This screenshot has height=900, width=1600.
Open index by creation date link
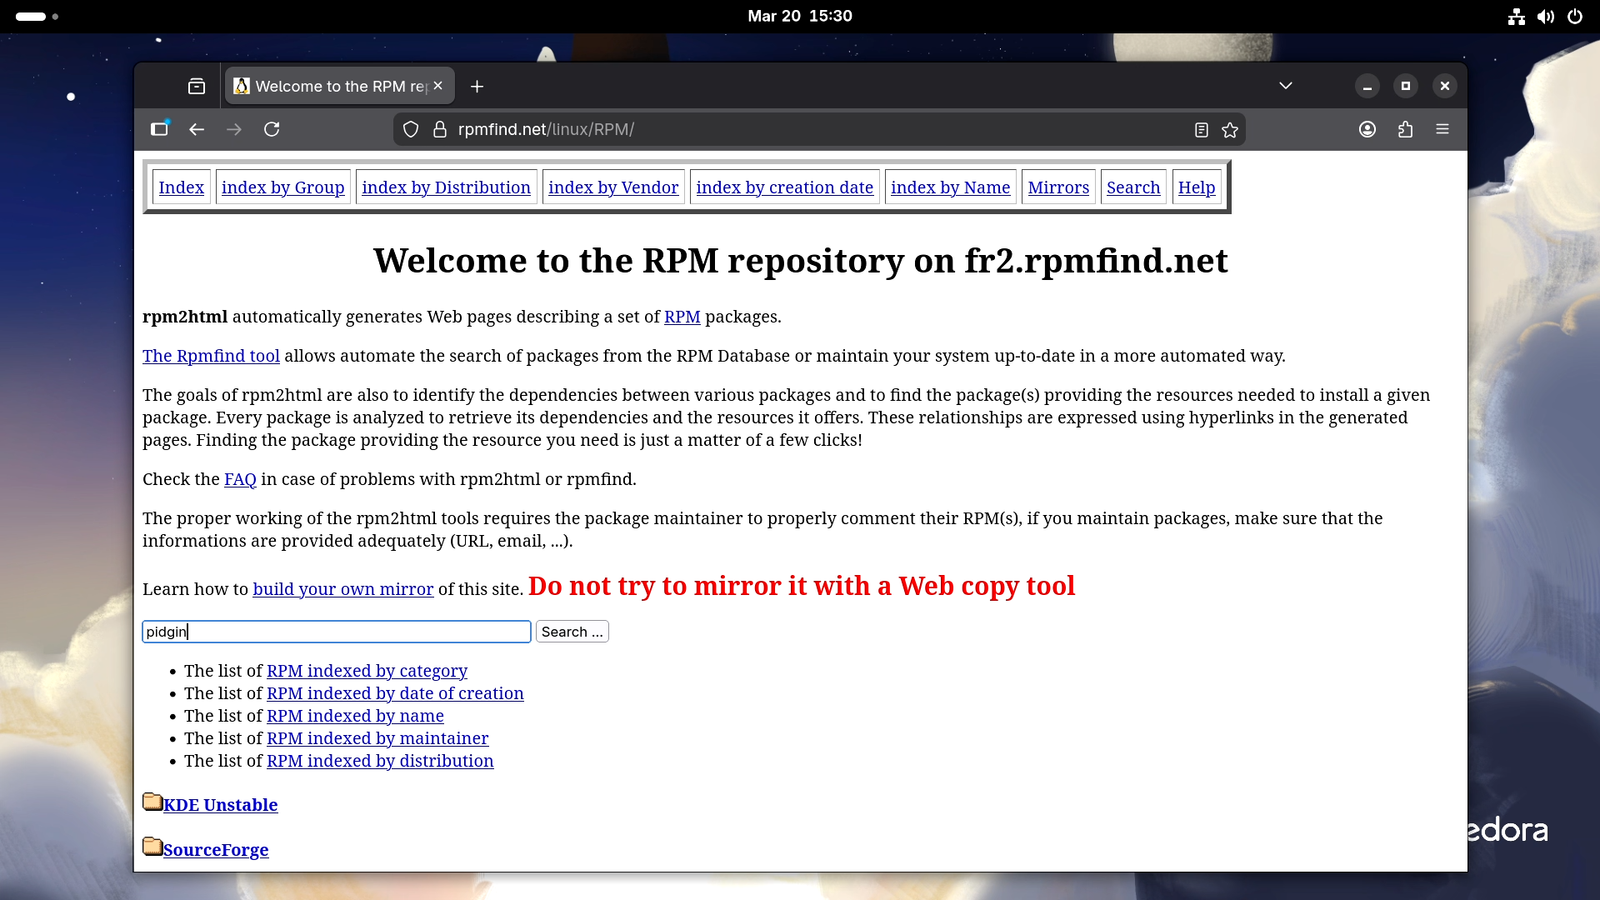[785, 187]
